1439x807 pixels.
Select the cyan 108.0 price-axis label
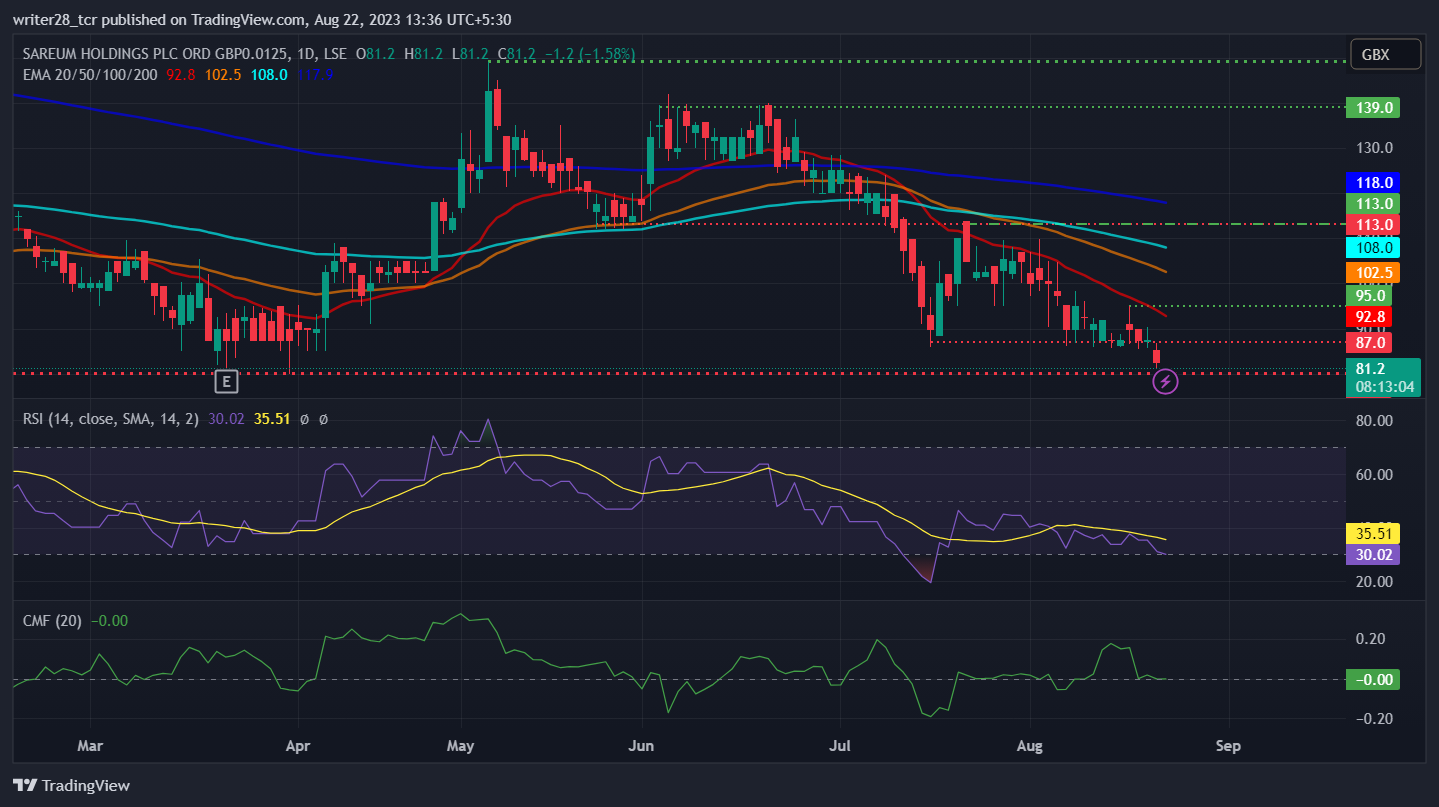click(1372, 247)
